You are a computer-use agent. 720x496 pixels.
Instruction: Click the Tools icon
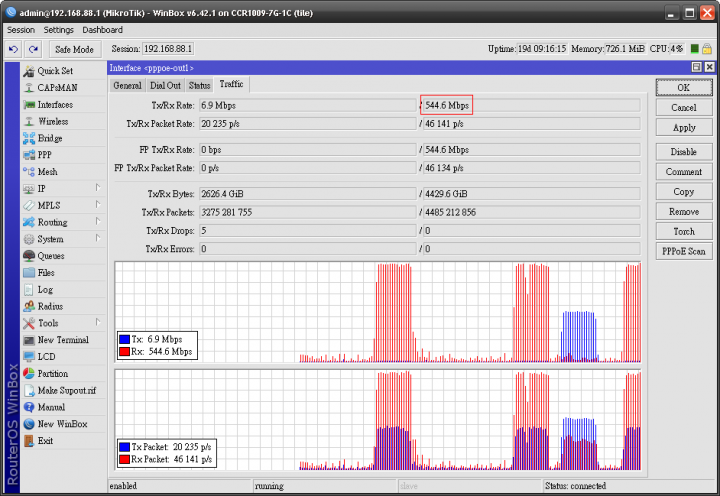(x=29, y=323)
